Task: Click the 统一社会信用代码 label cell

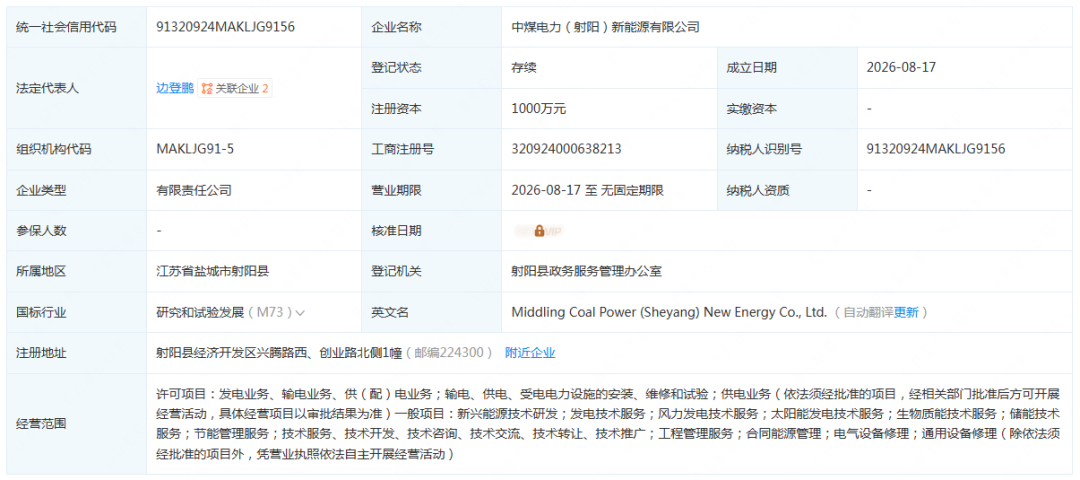Action: click(x=76, y=27)
